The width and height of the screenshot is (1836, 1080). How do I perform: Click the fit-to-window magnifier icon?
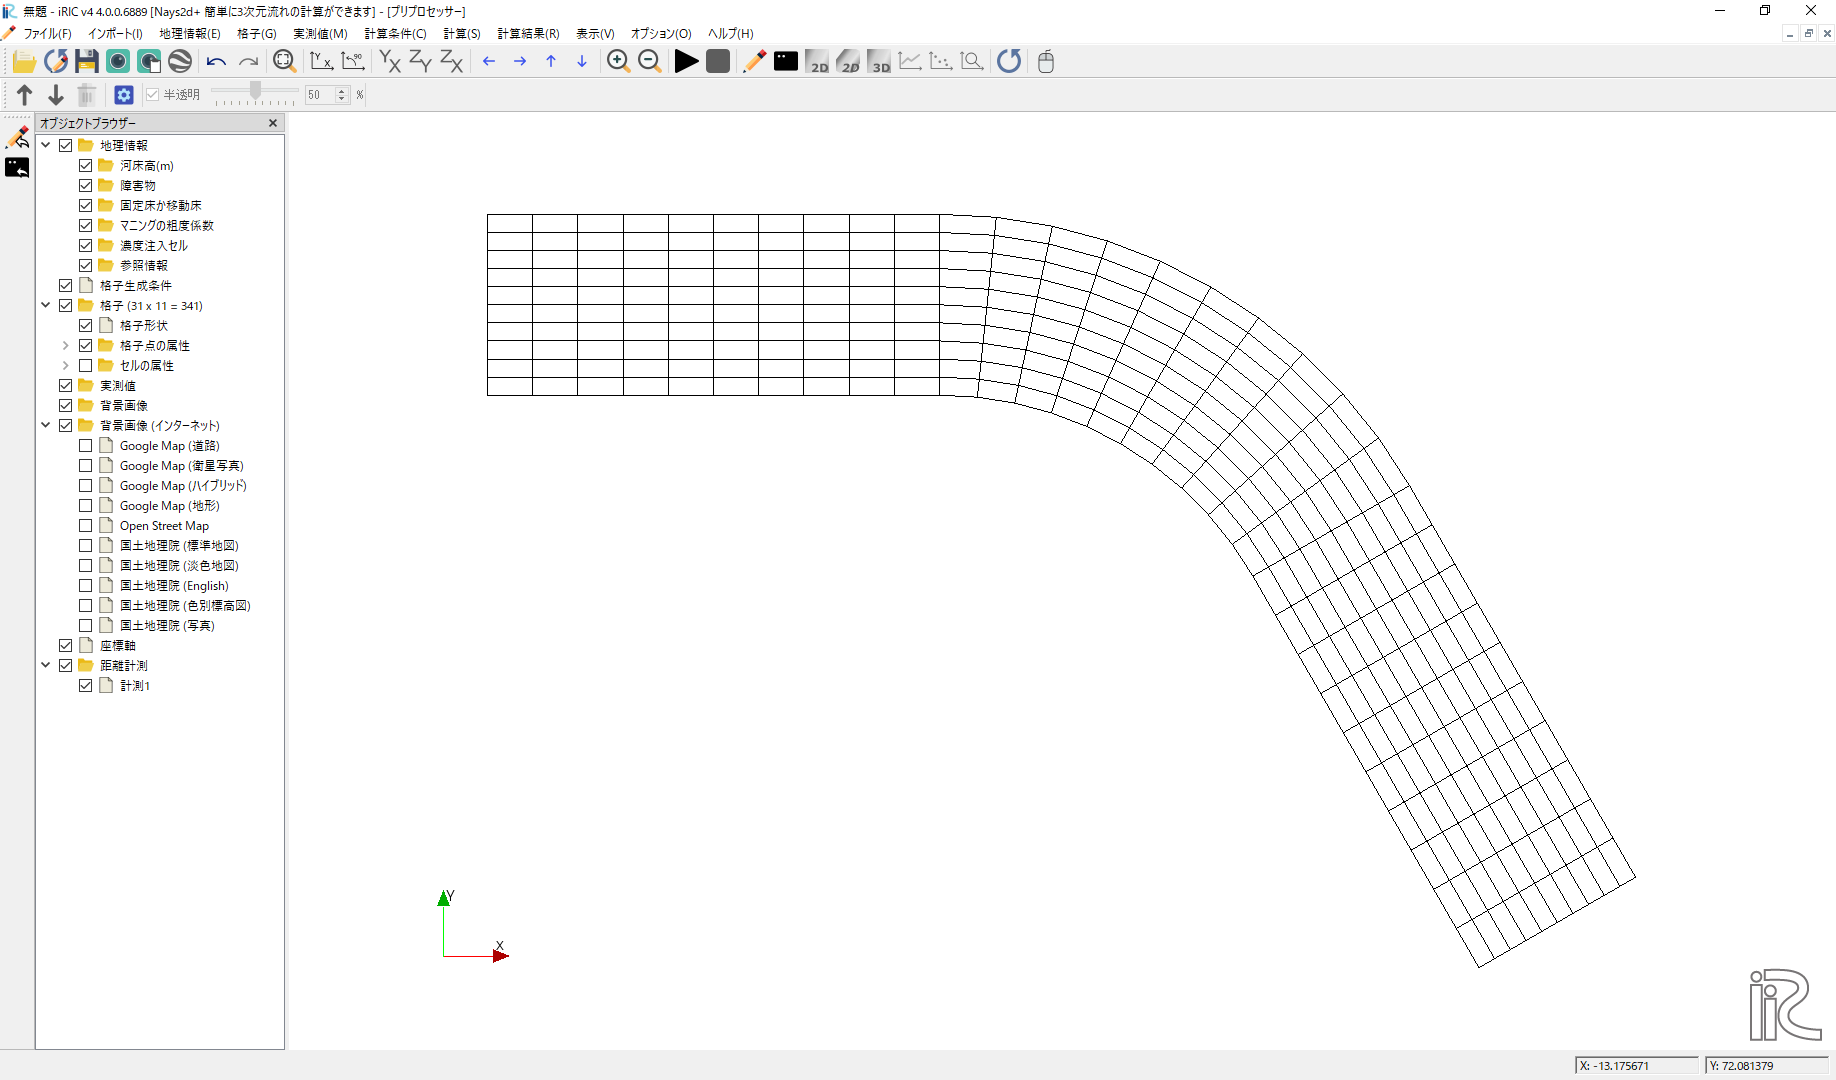coord(285,62)
